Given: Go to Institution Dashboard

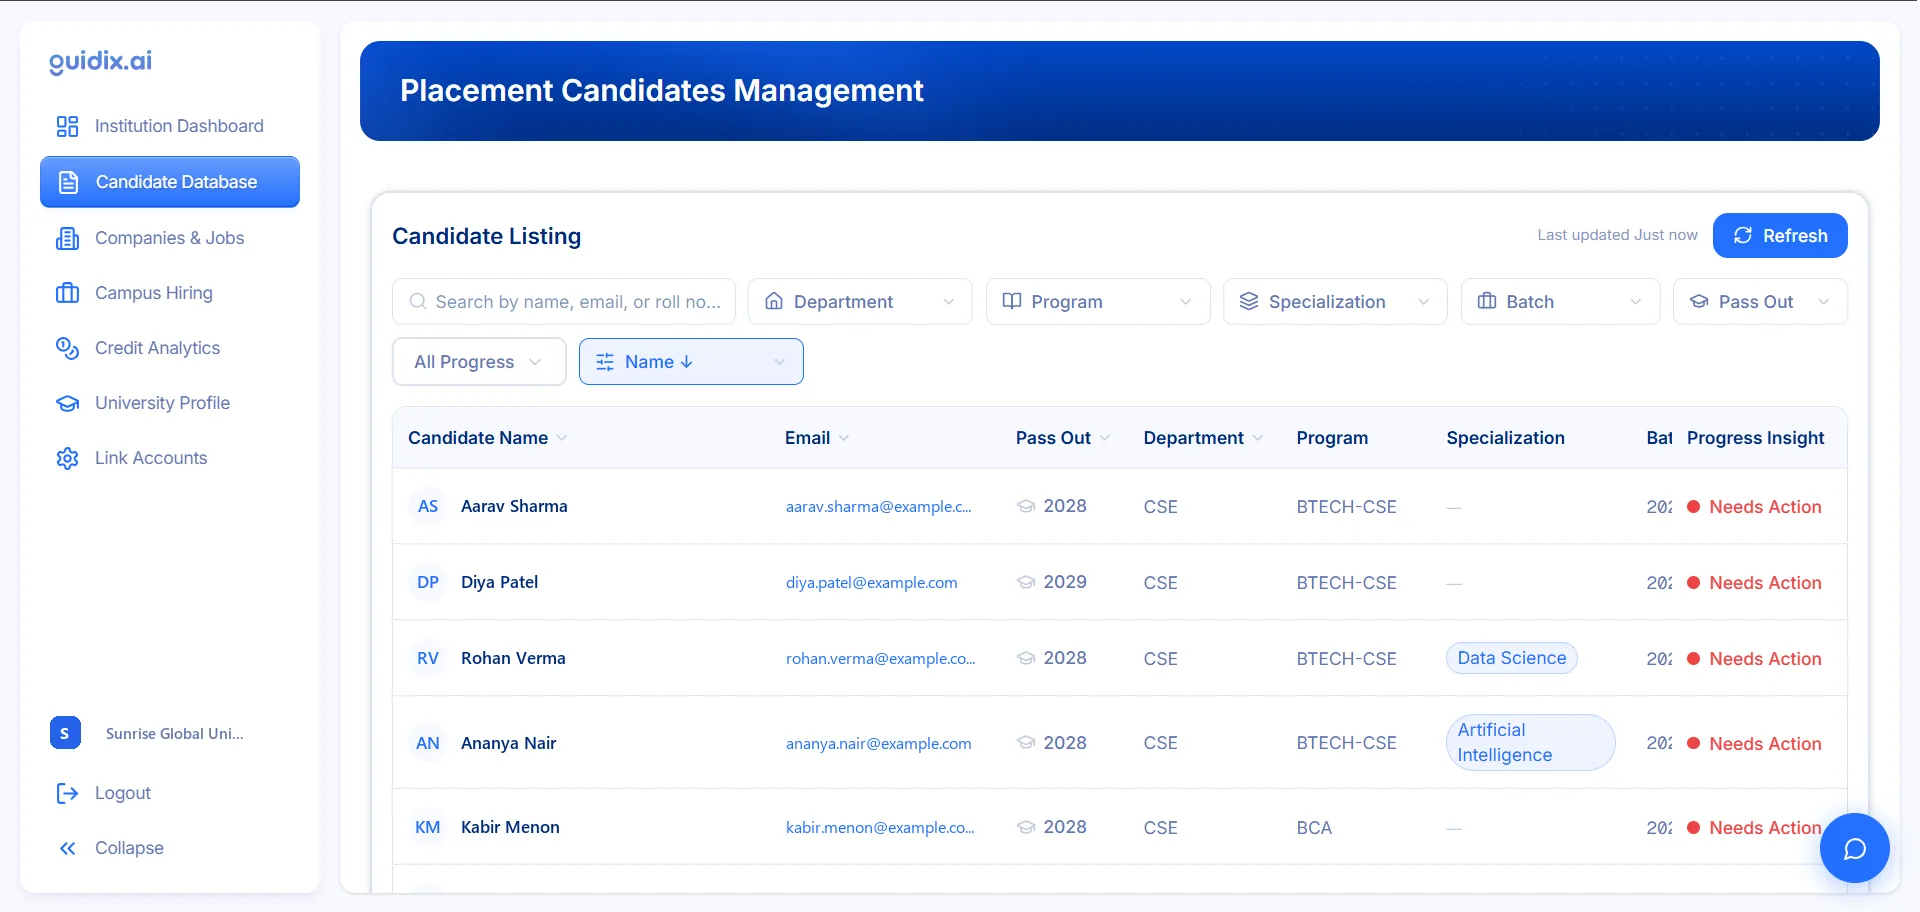Looking at the screenshot, I should [x=170, y=126].
